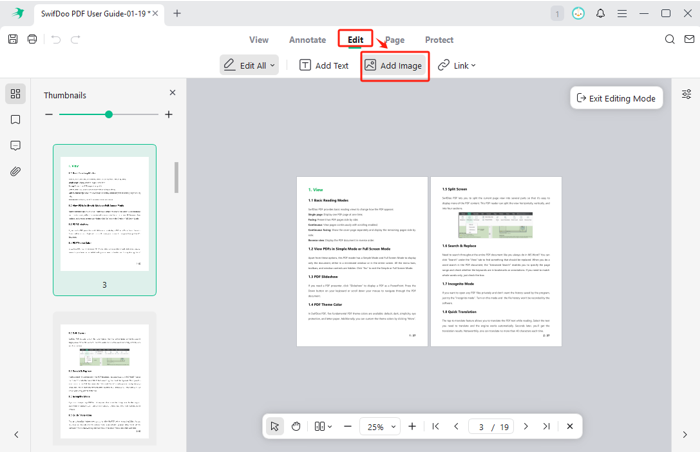Select the page 4 thumbnail
The width and height of the screenshot is (700, 453).
(104, 378)
